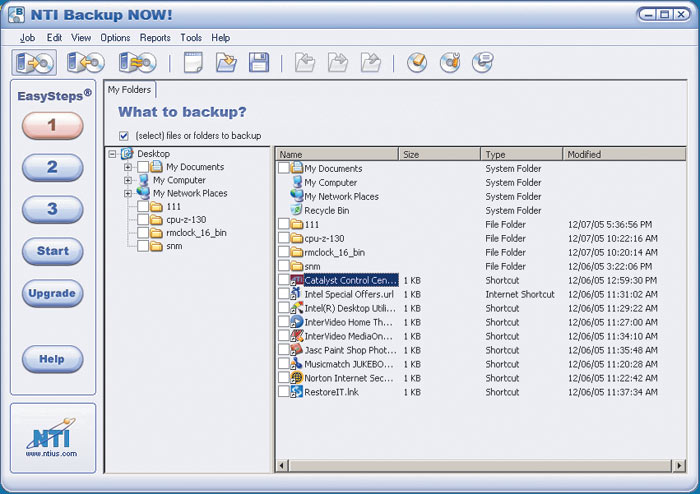Click the Intel Special Offers.url icon
Image resolution: width=700 pixels, height=494 pixels.
296,294
